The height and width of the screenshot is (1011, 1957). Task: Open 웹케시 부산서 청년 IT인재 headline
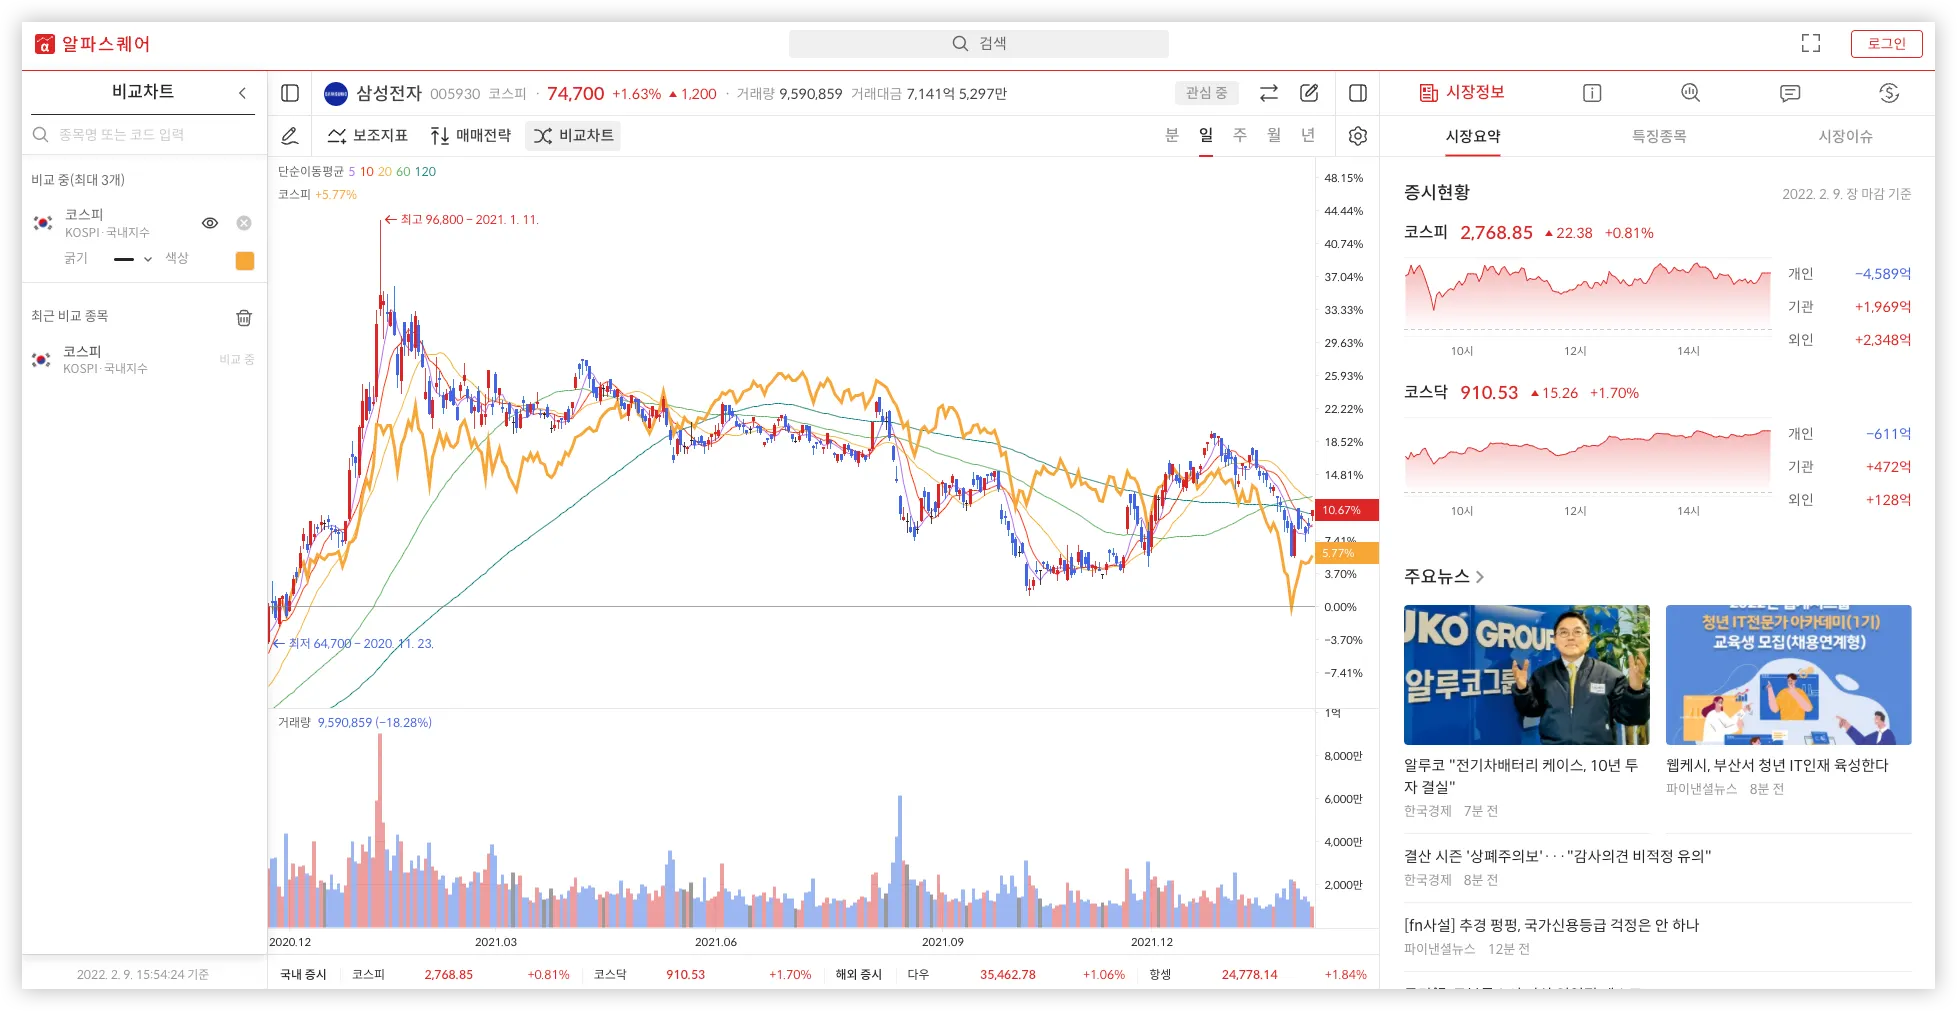tap(1777, 765)
